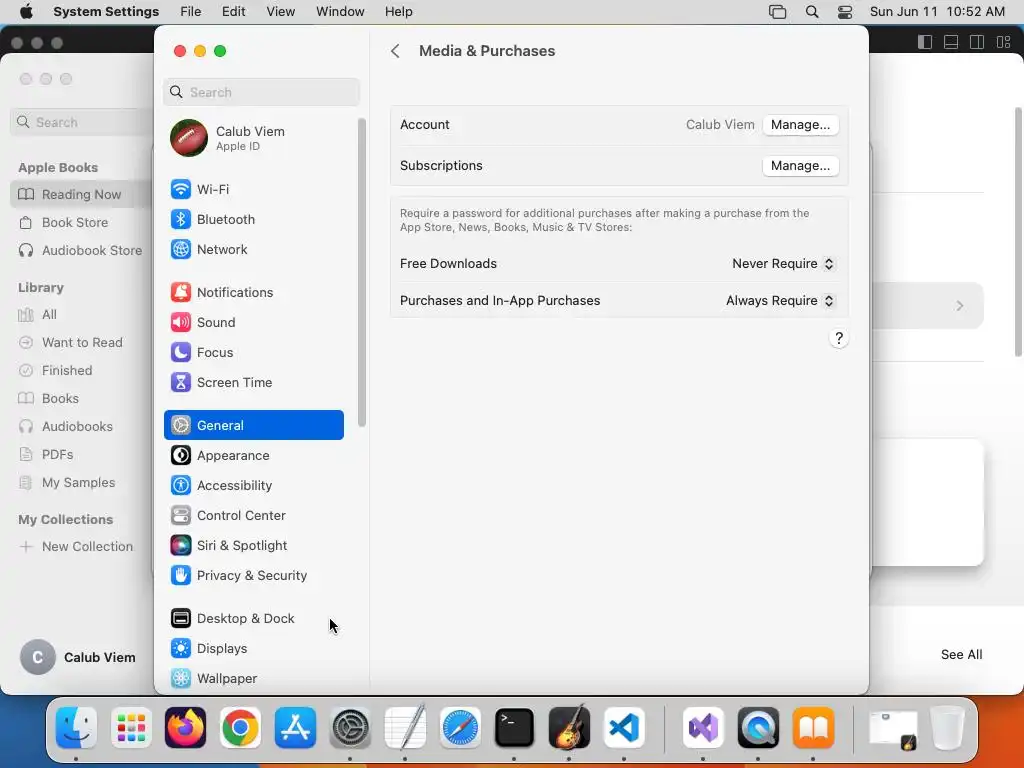Click System Settings search field
Image resolution: width=1024 pixels, height=768 pixels.
tap(261, 92)
